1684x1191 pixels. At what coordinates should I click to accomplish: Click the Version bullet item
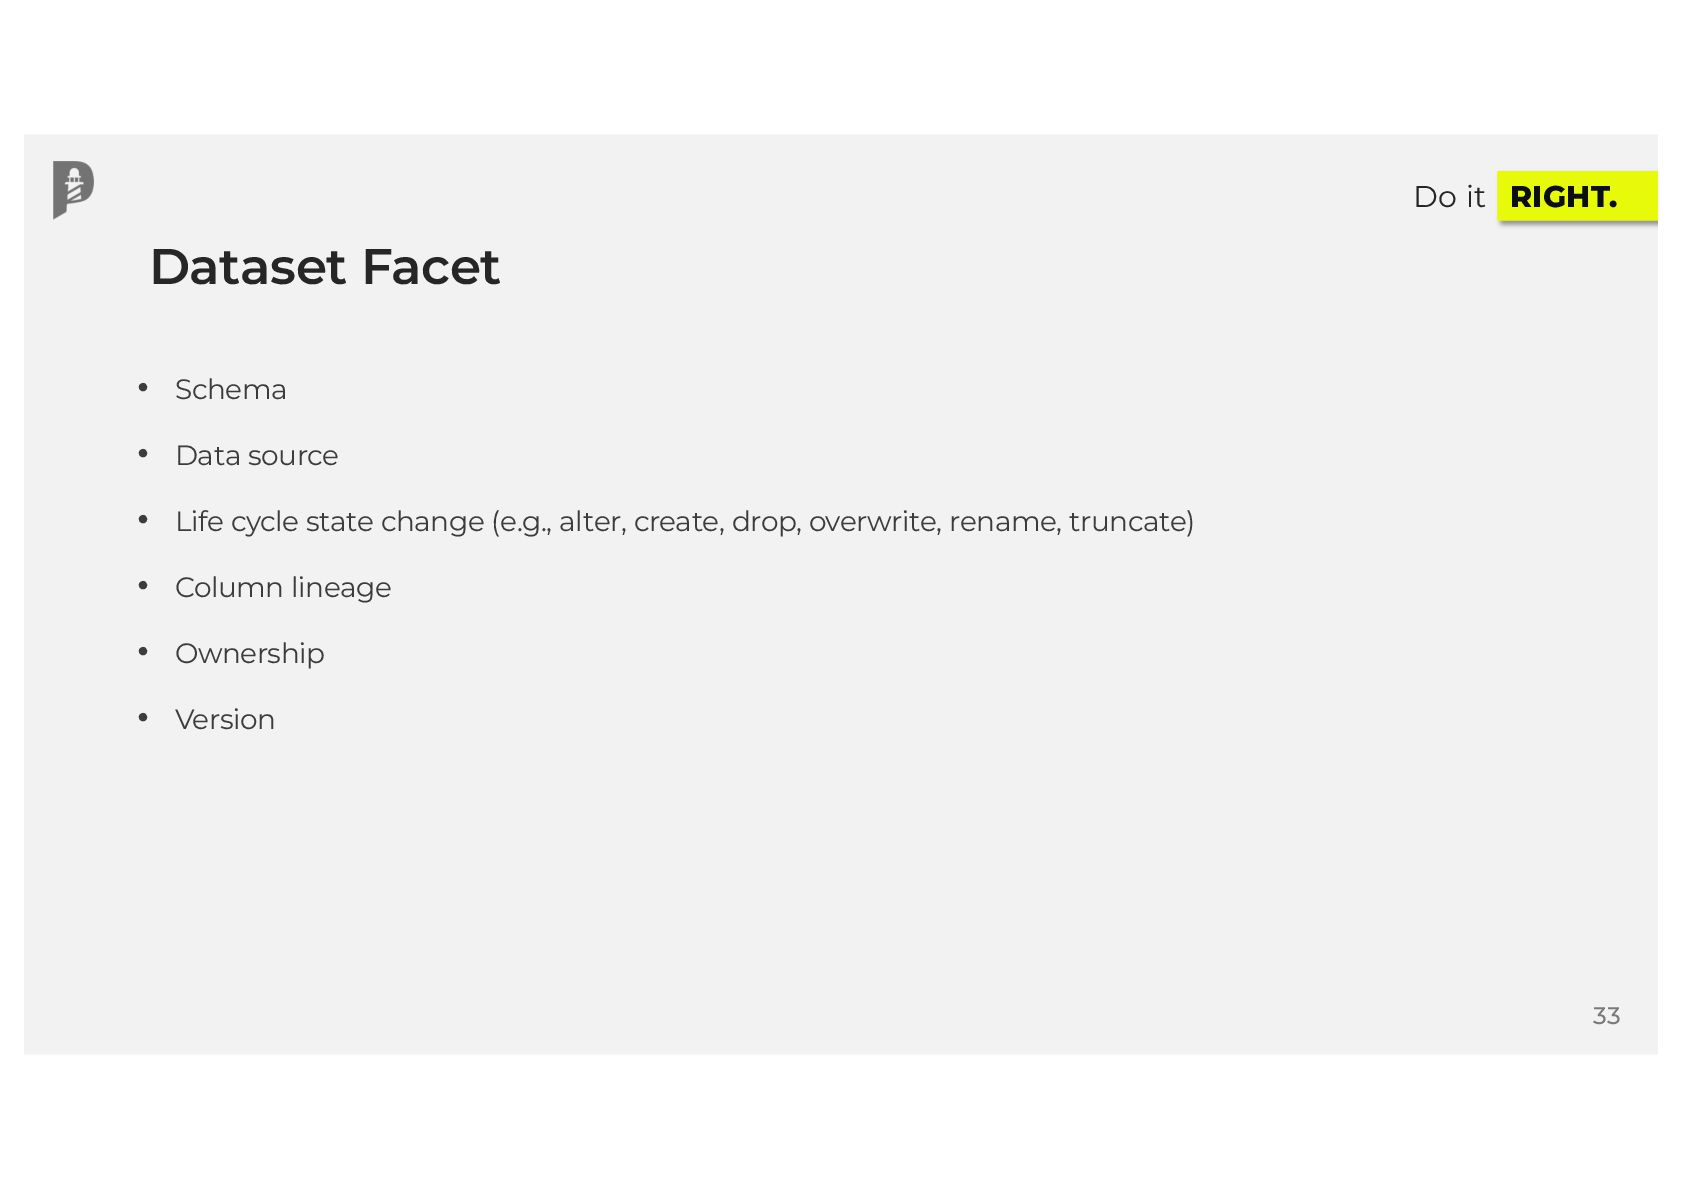pyautogui.click(x=224, y=719)
